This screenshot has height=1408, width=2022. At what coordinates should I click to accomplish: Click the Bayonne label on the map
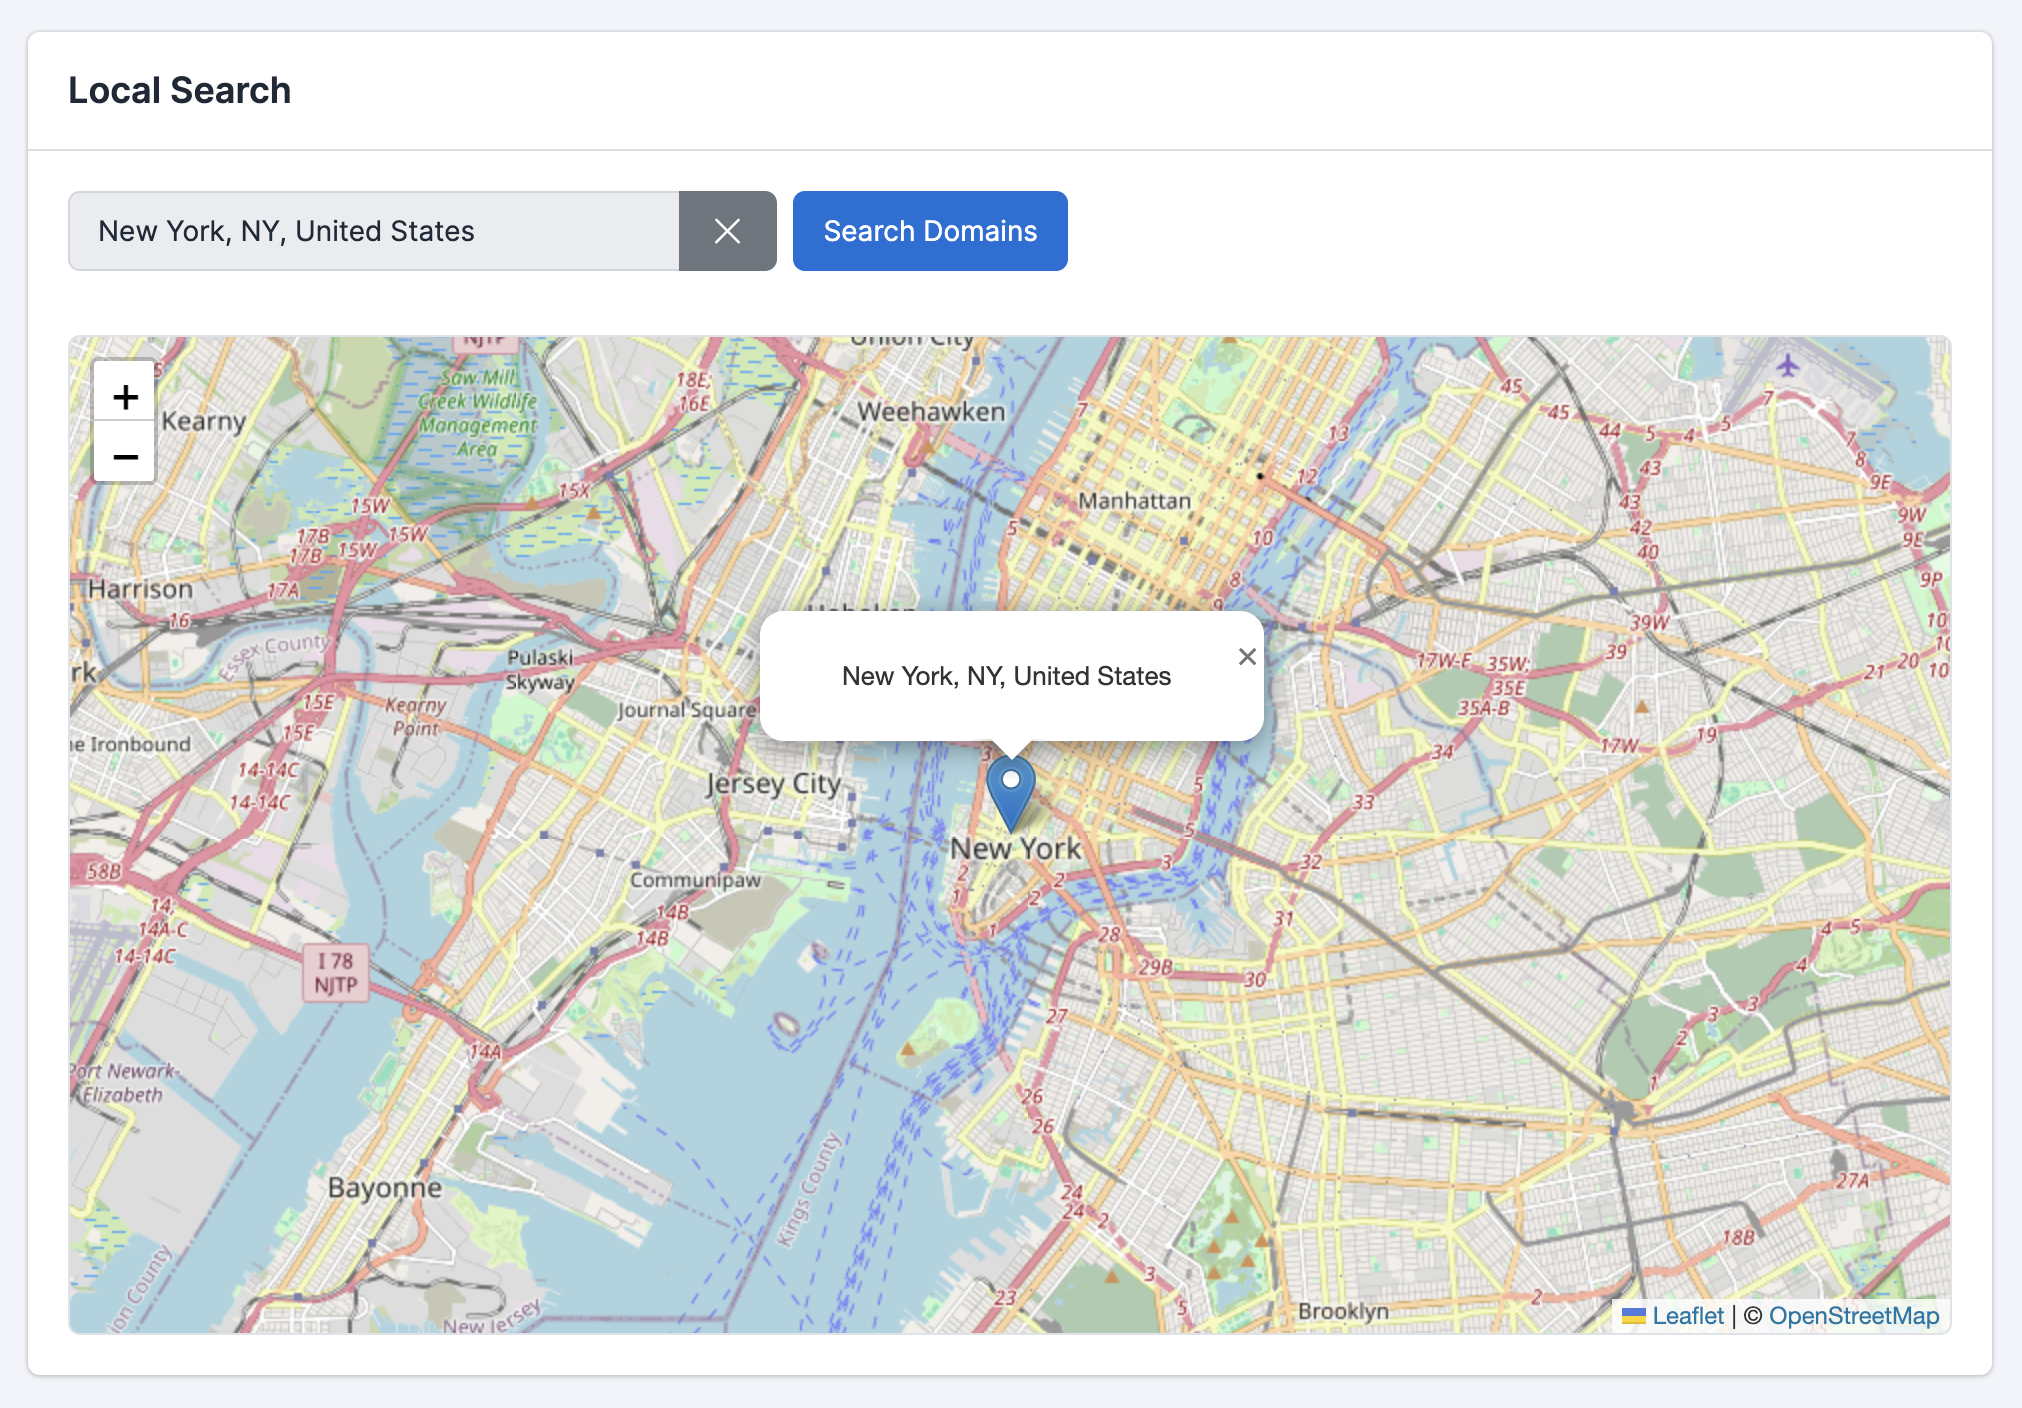click(386, 1187)
